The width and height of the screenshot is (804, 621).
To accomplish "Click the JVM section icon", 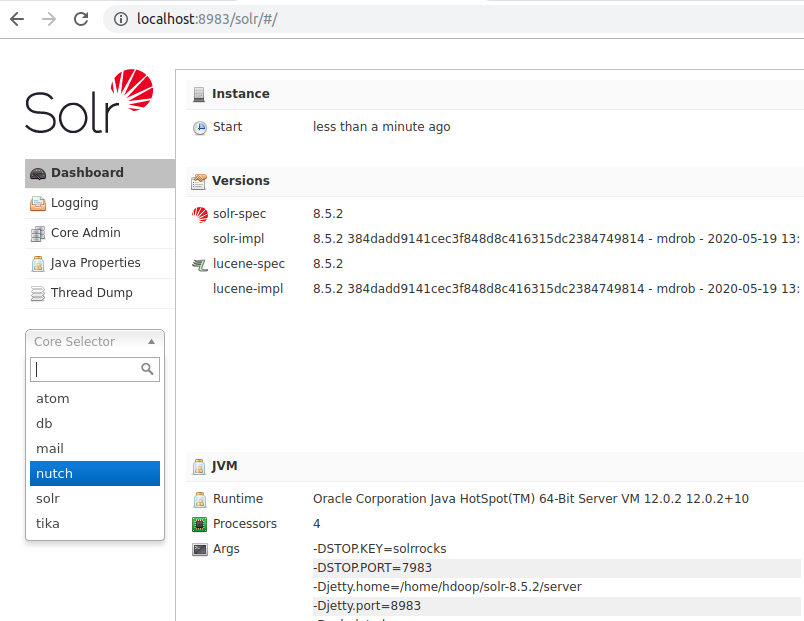I will (199, 466).
